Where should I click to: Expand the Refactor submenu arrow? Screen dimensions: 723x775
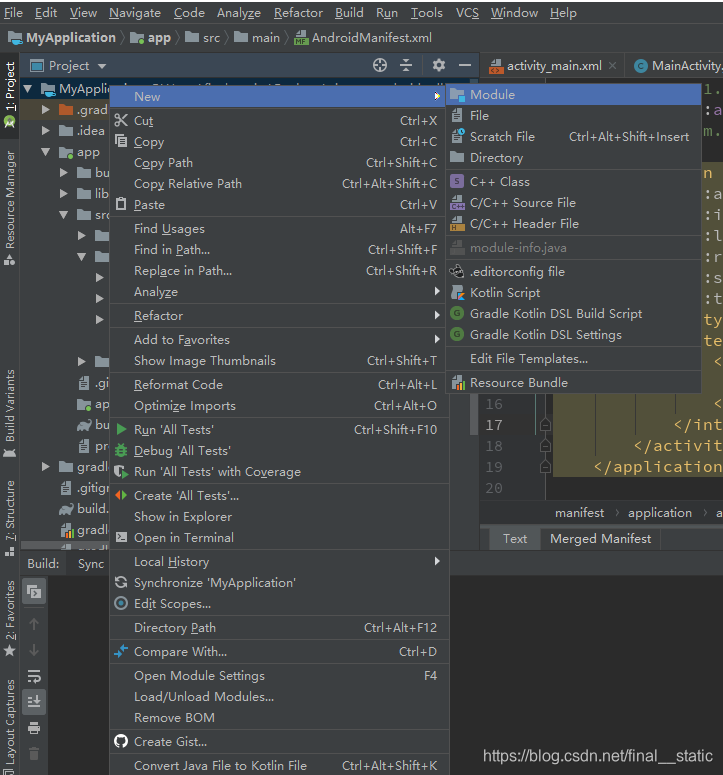(437, 315)
